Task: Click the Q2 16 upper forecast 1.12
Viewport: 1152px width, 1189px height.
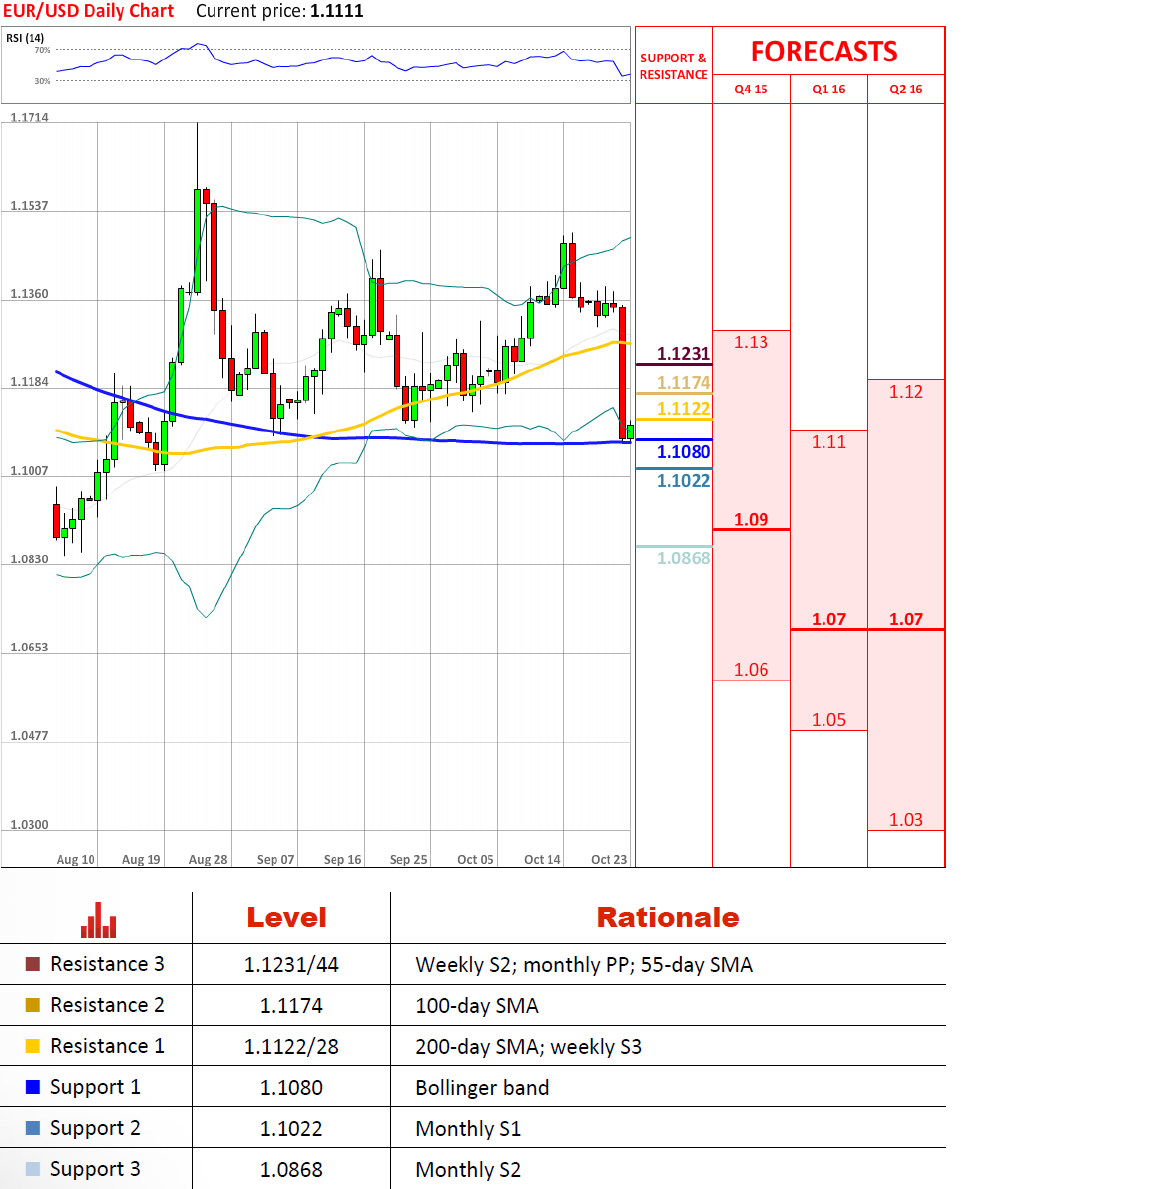Action: tap(906, 391)
